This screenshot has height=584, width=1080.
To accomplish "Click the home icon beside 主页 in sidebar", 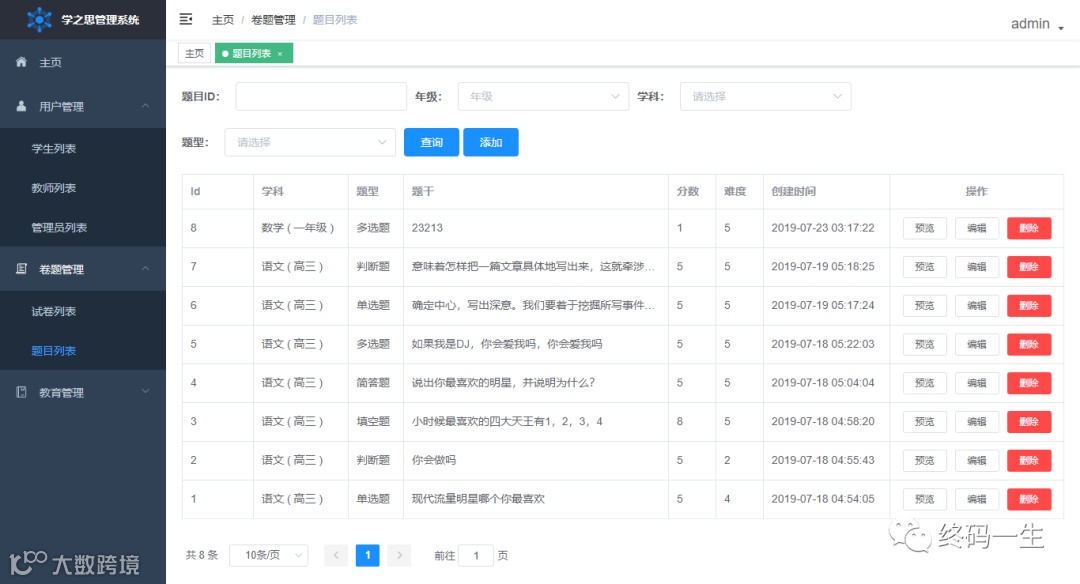I will (21, 62).
